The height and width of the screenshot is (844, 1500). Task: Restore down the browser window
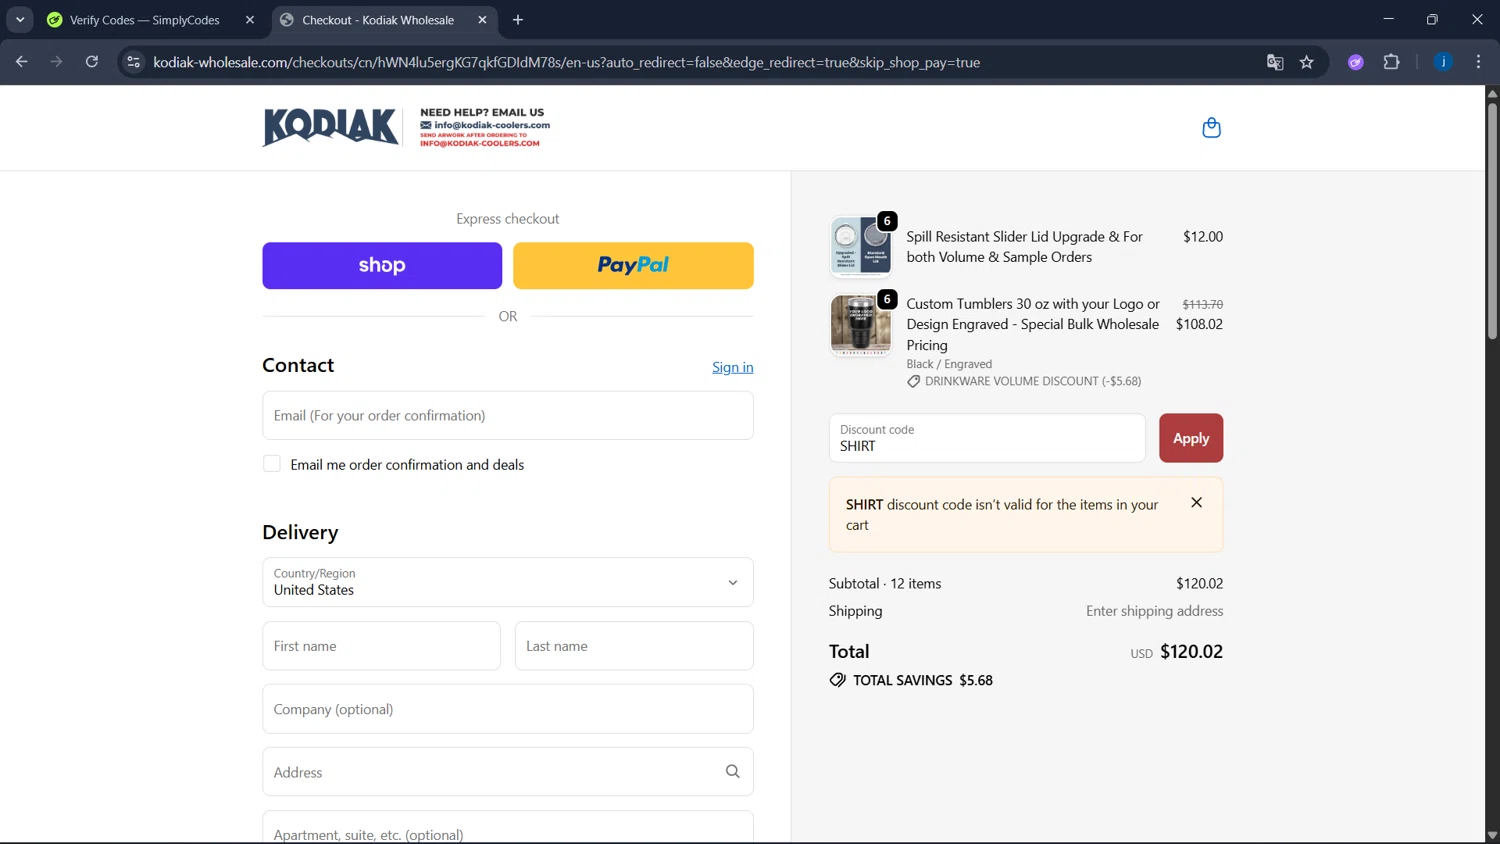1432,19
